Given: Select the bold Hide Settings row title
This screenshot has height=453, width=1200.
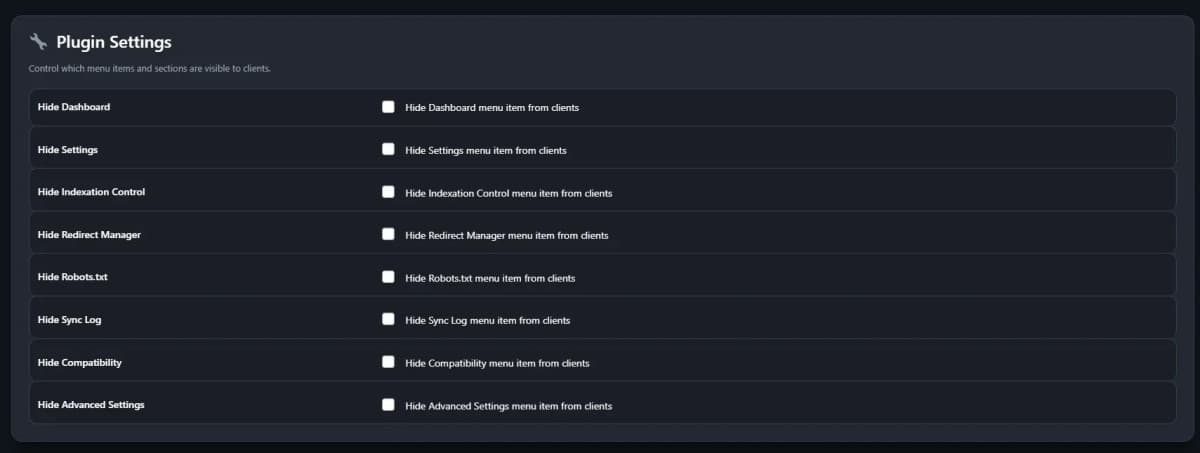Looking at the screenshot, I should [x=68, y=150].
